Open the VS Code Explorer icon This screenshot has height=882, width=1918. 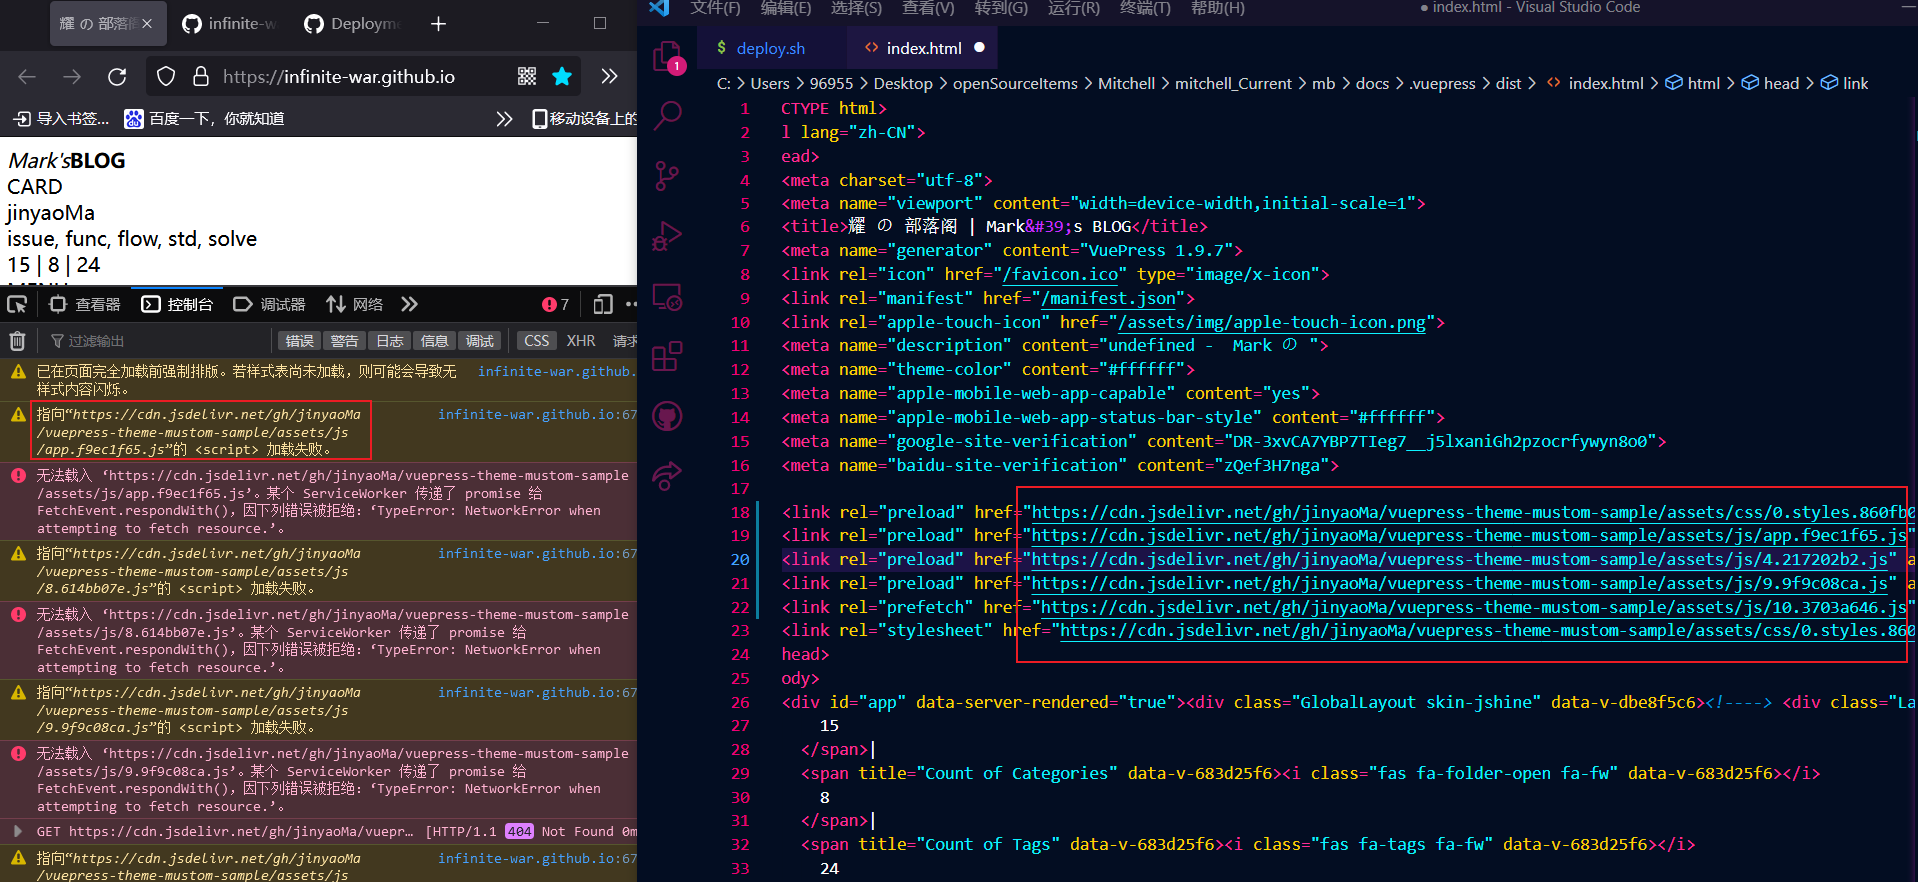click(667, 57)
